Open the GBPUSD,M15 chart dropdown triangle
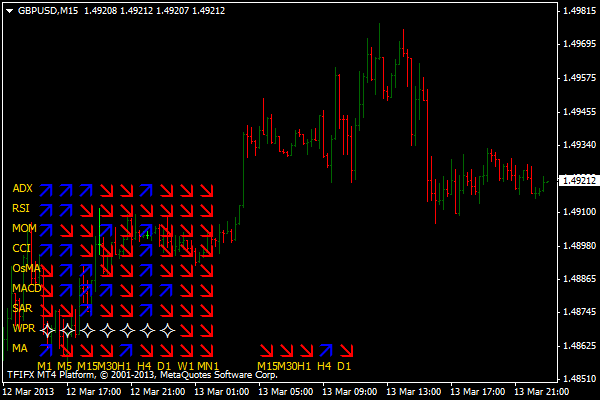 10,11
